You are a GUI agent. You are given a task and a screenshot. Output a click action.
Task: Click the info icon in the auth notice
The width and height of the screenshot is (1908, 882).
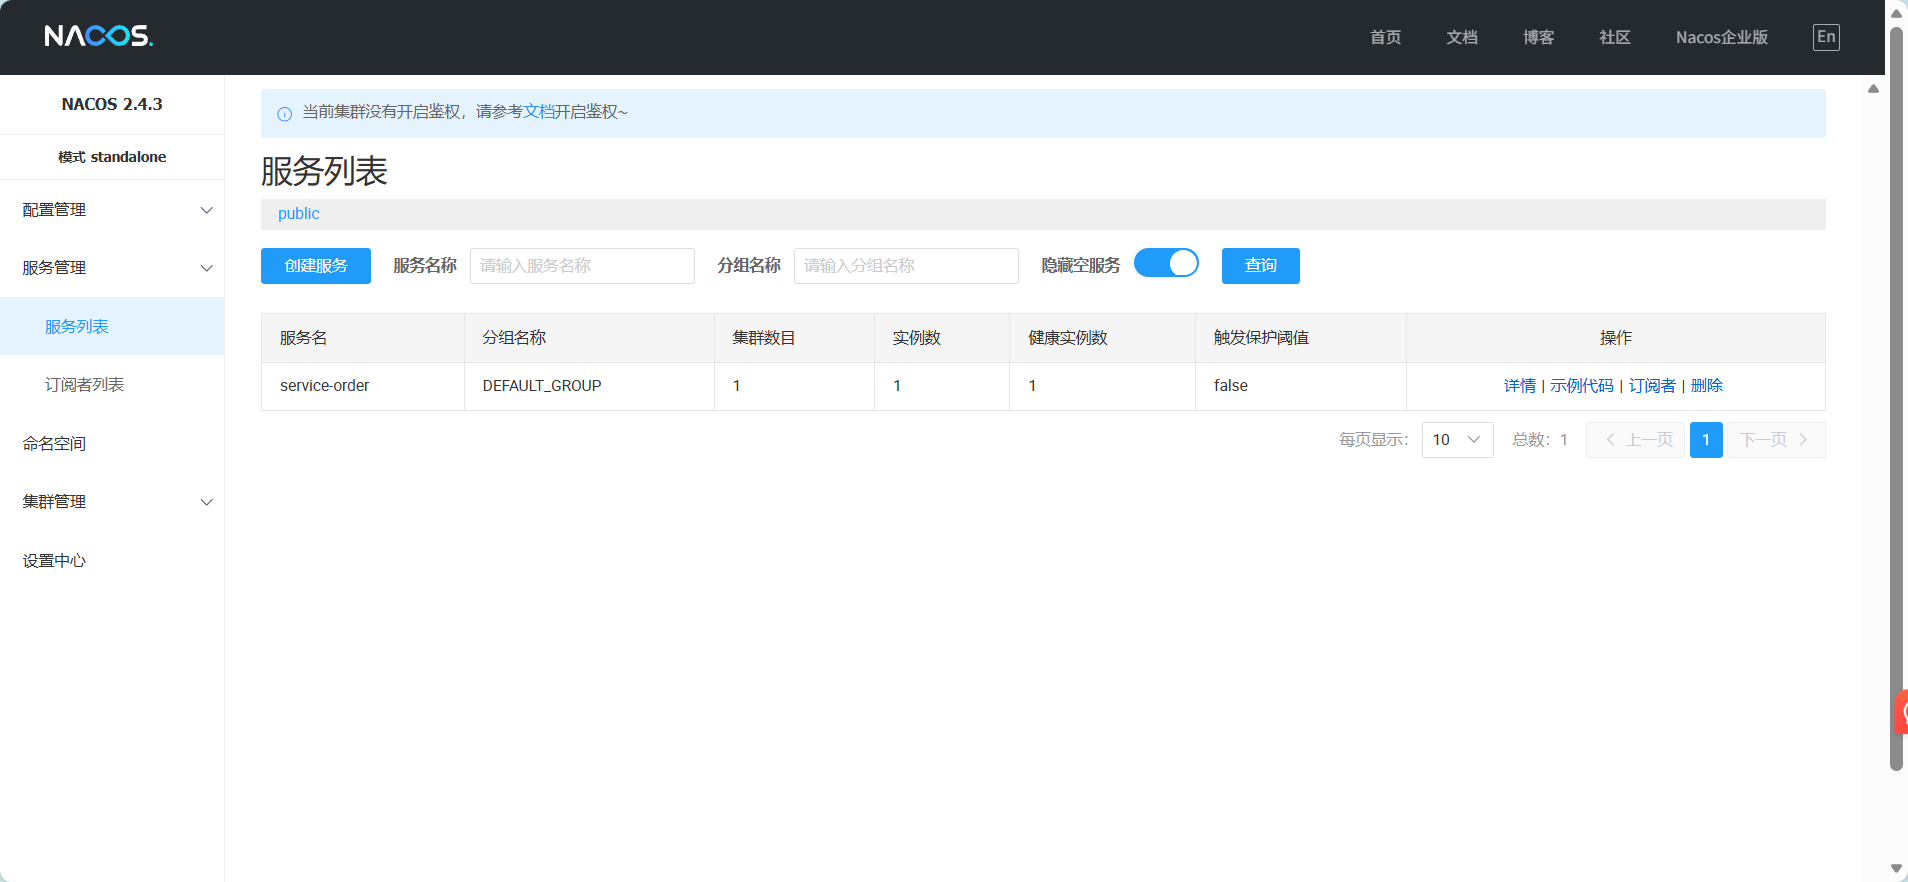(284, 114)
